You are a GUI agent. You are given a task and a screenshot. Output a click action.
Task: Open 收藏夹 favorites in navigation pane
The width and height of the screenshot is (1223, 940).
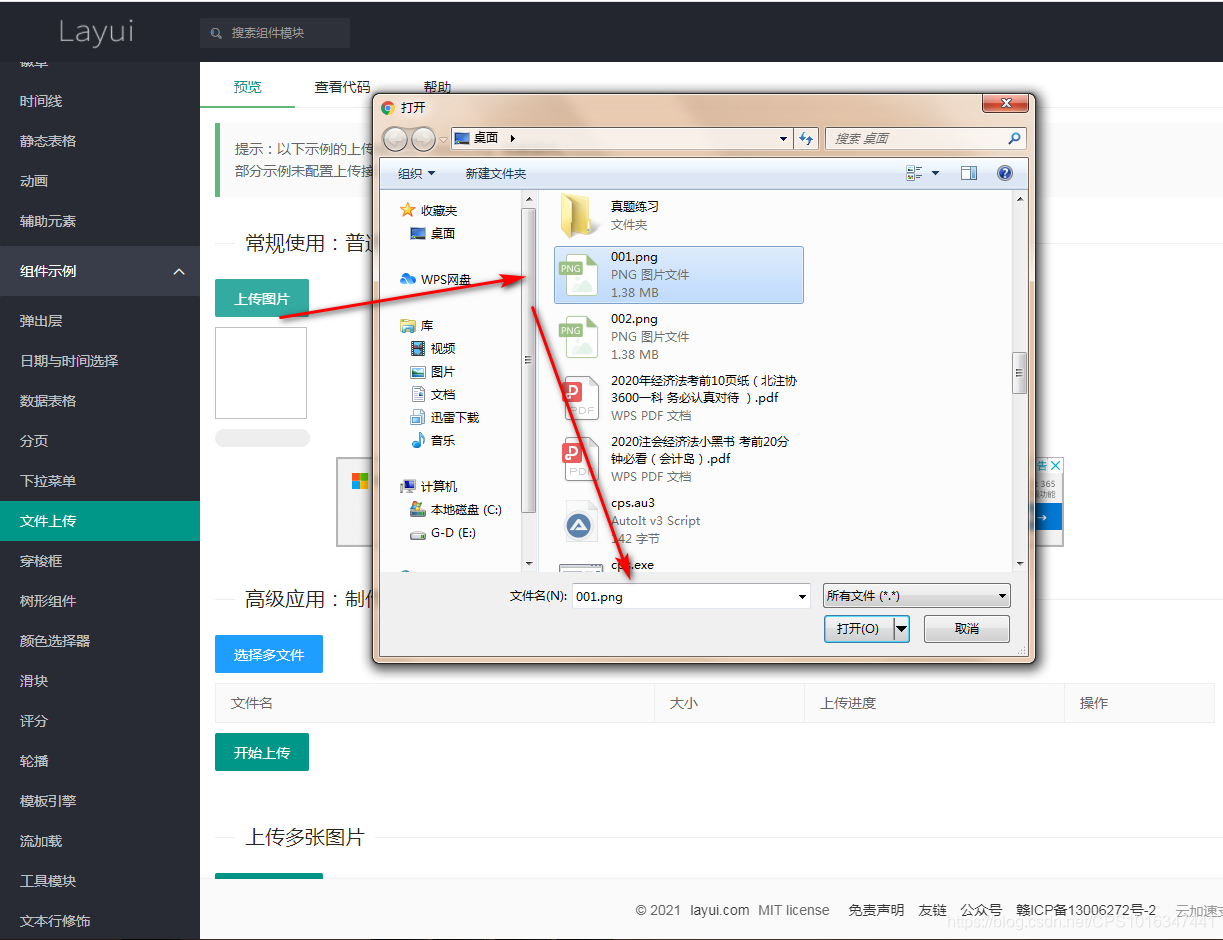[429, 210]
